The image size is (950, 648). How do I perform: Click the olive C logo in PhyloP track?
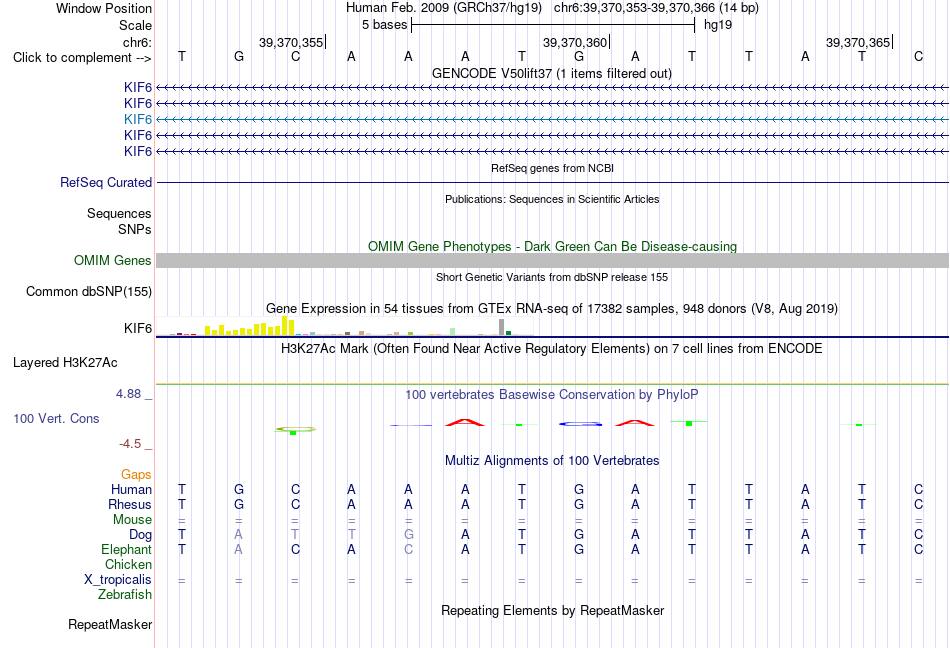point(295,429)
